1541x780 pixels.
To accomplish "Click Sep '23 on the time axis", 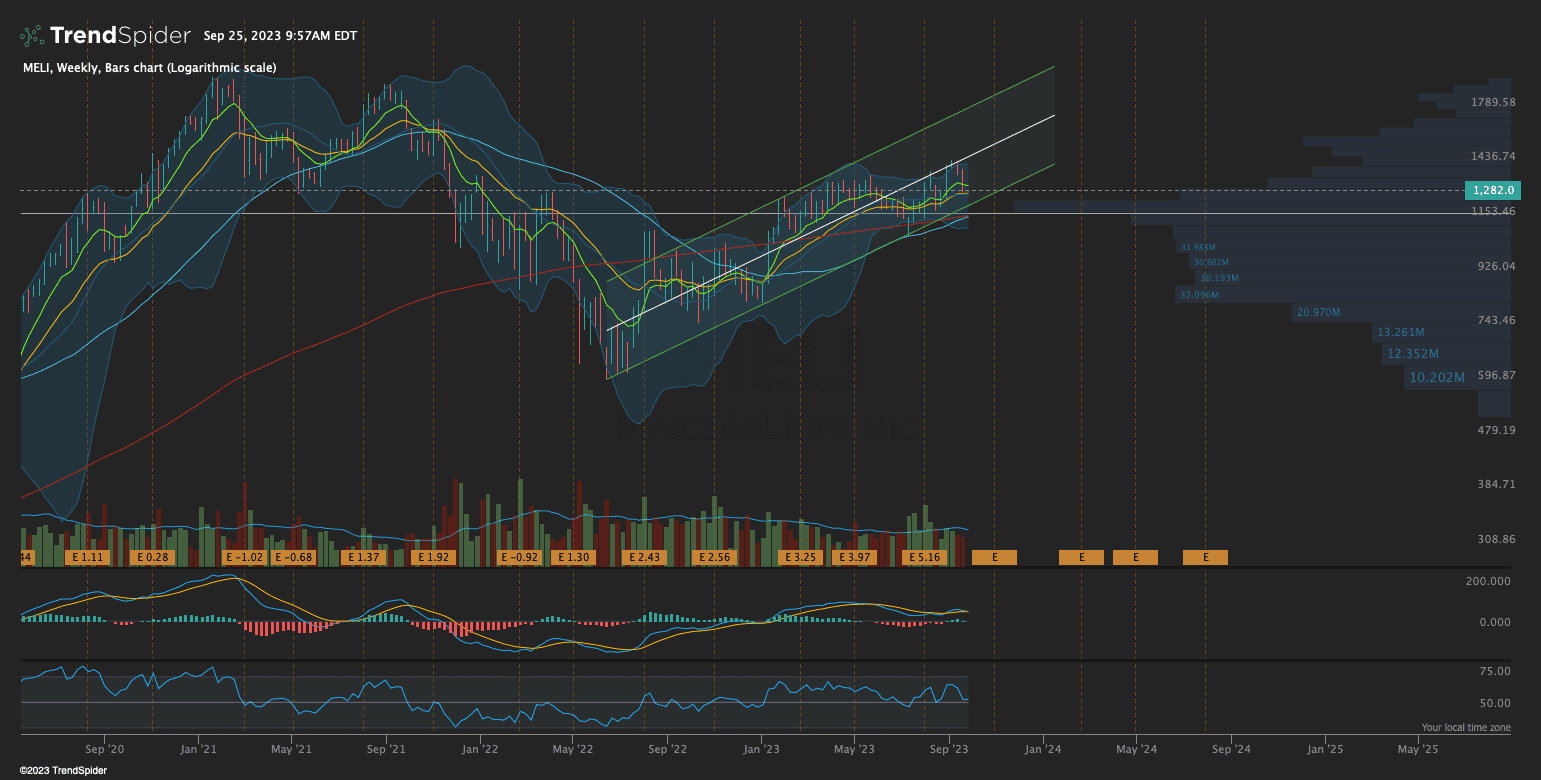I will [949, 748].
